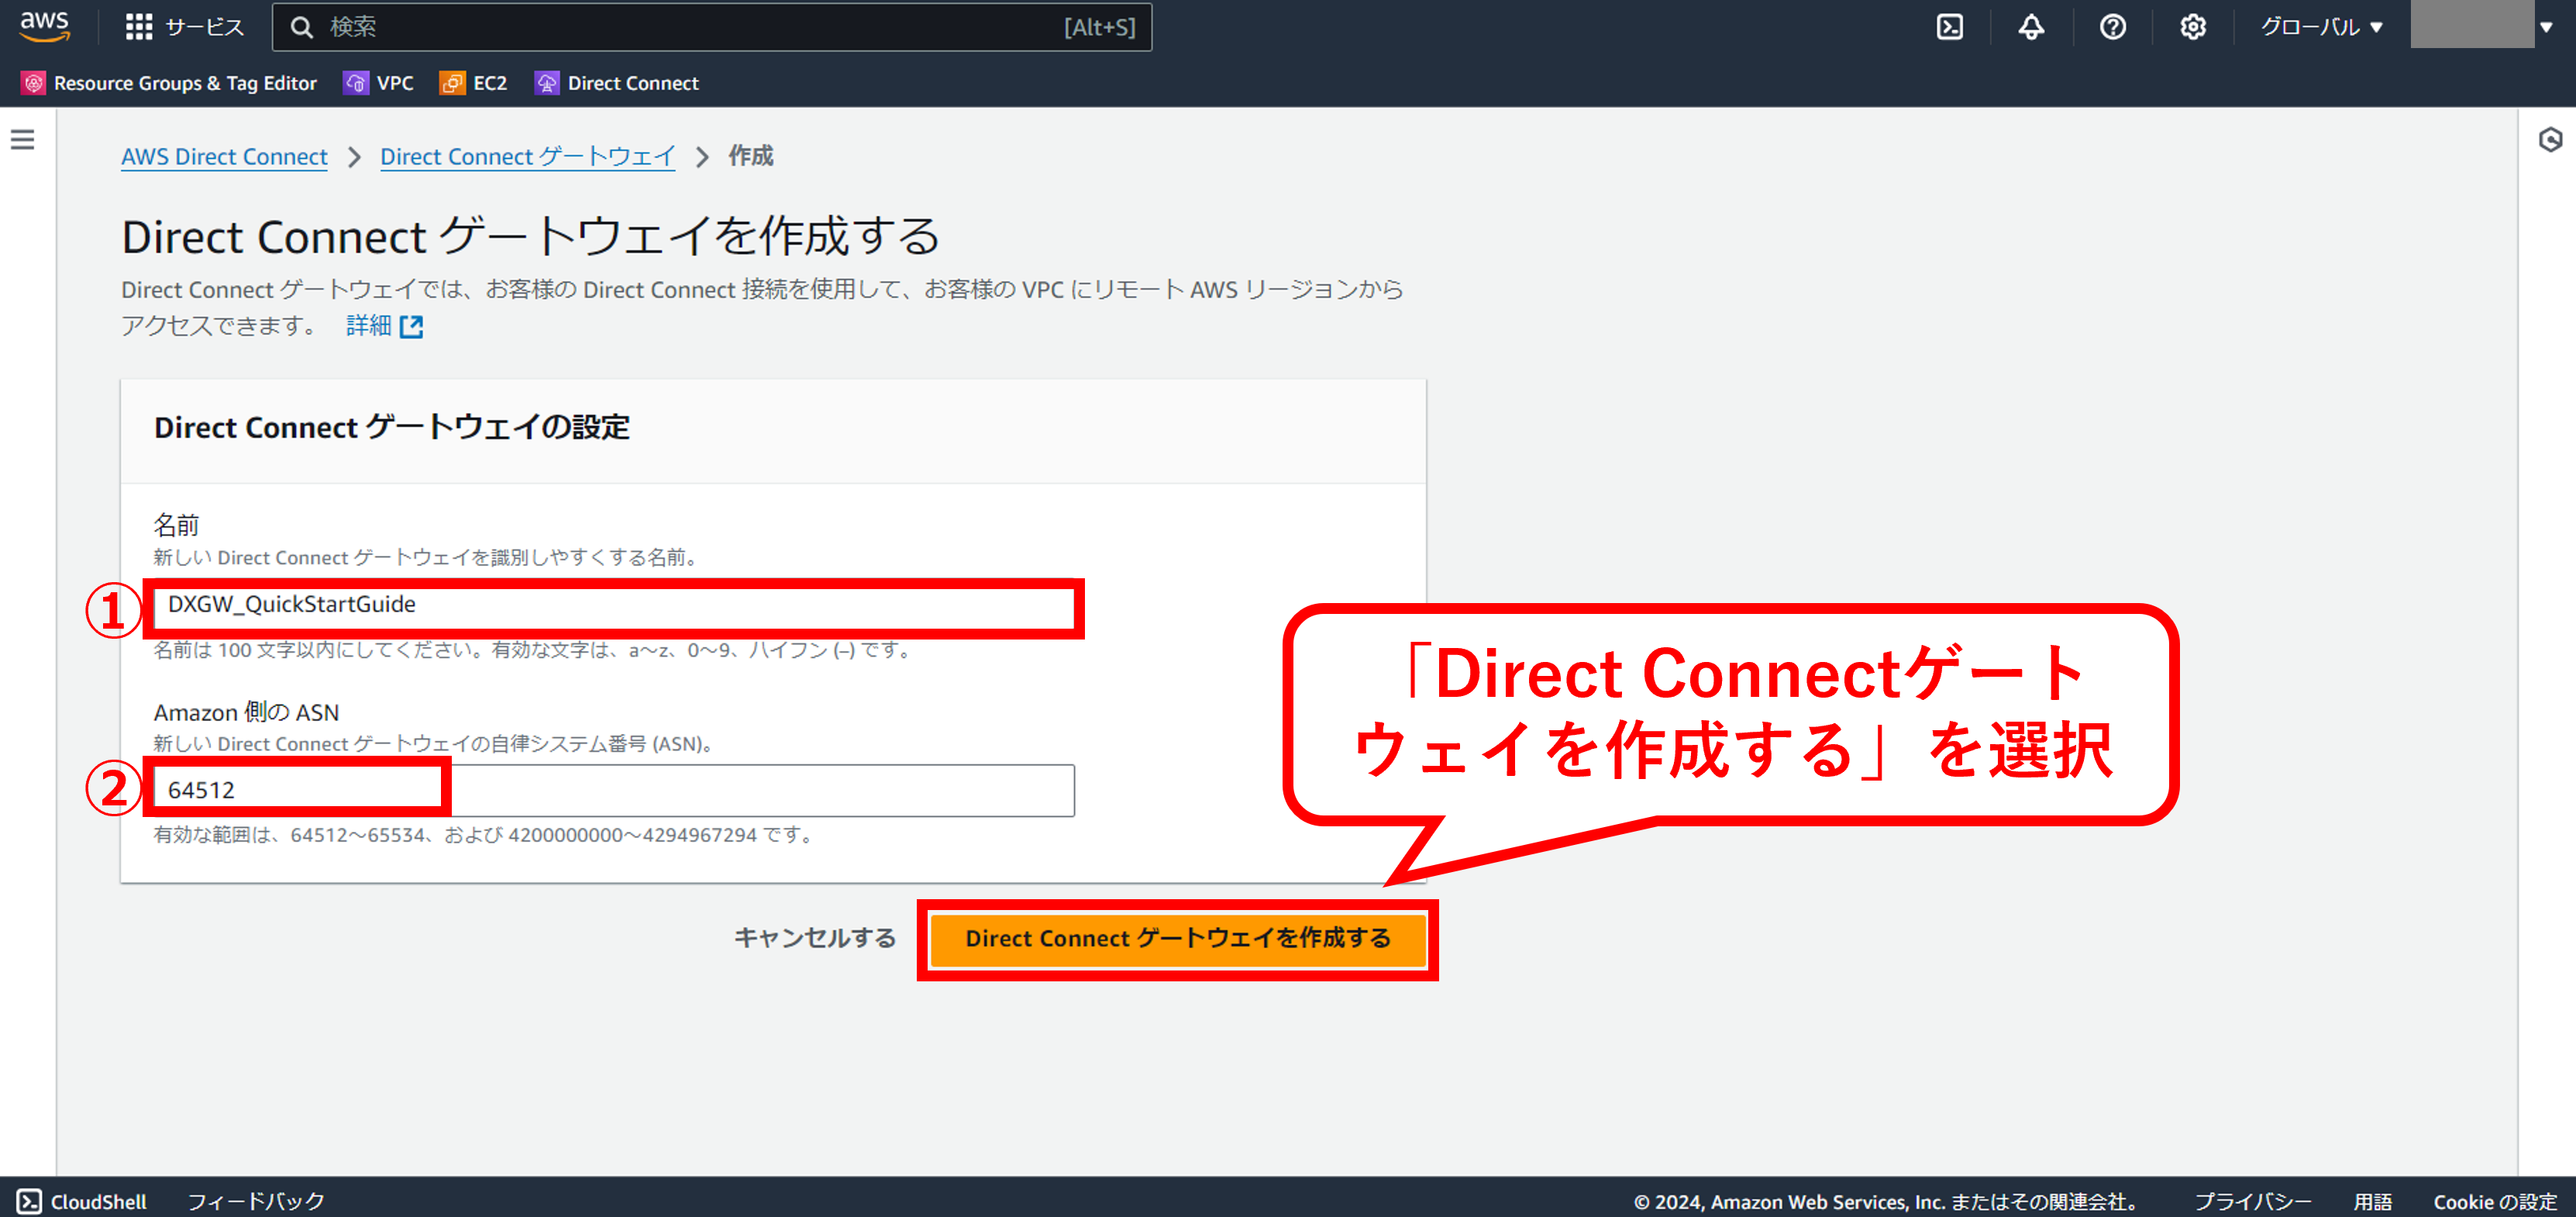Viewport: 2576px width, 1217px height.
Task: Expand the hamburger side navigation menu
Action: point(23,140)
